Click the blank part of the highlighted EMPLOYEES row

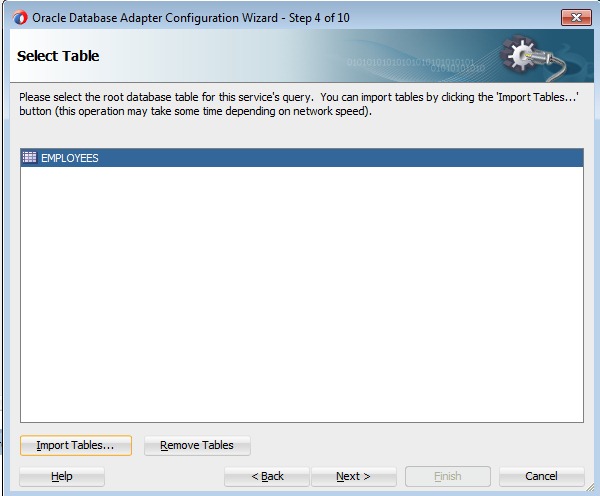[x=350, y=158]
